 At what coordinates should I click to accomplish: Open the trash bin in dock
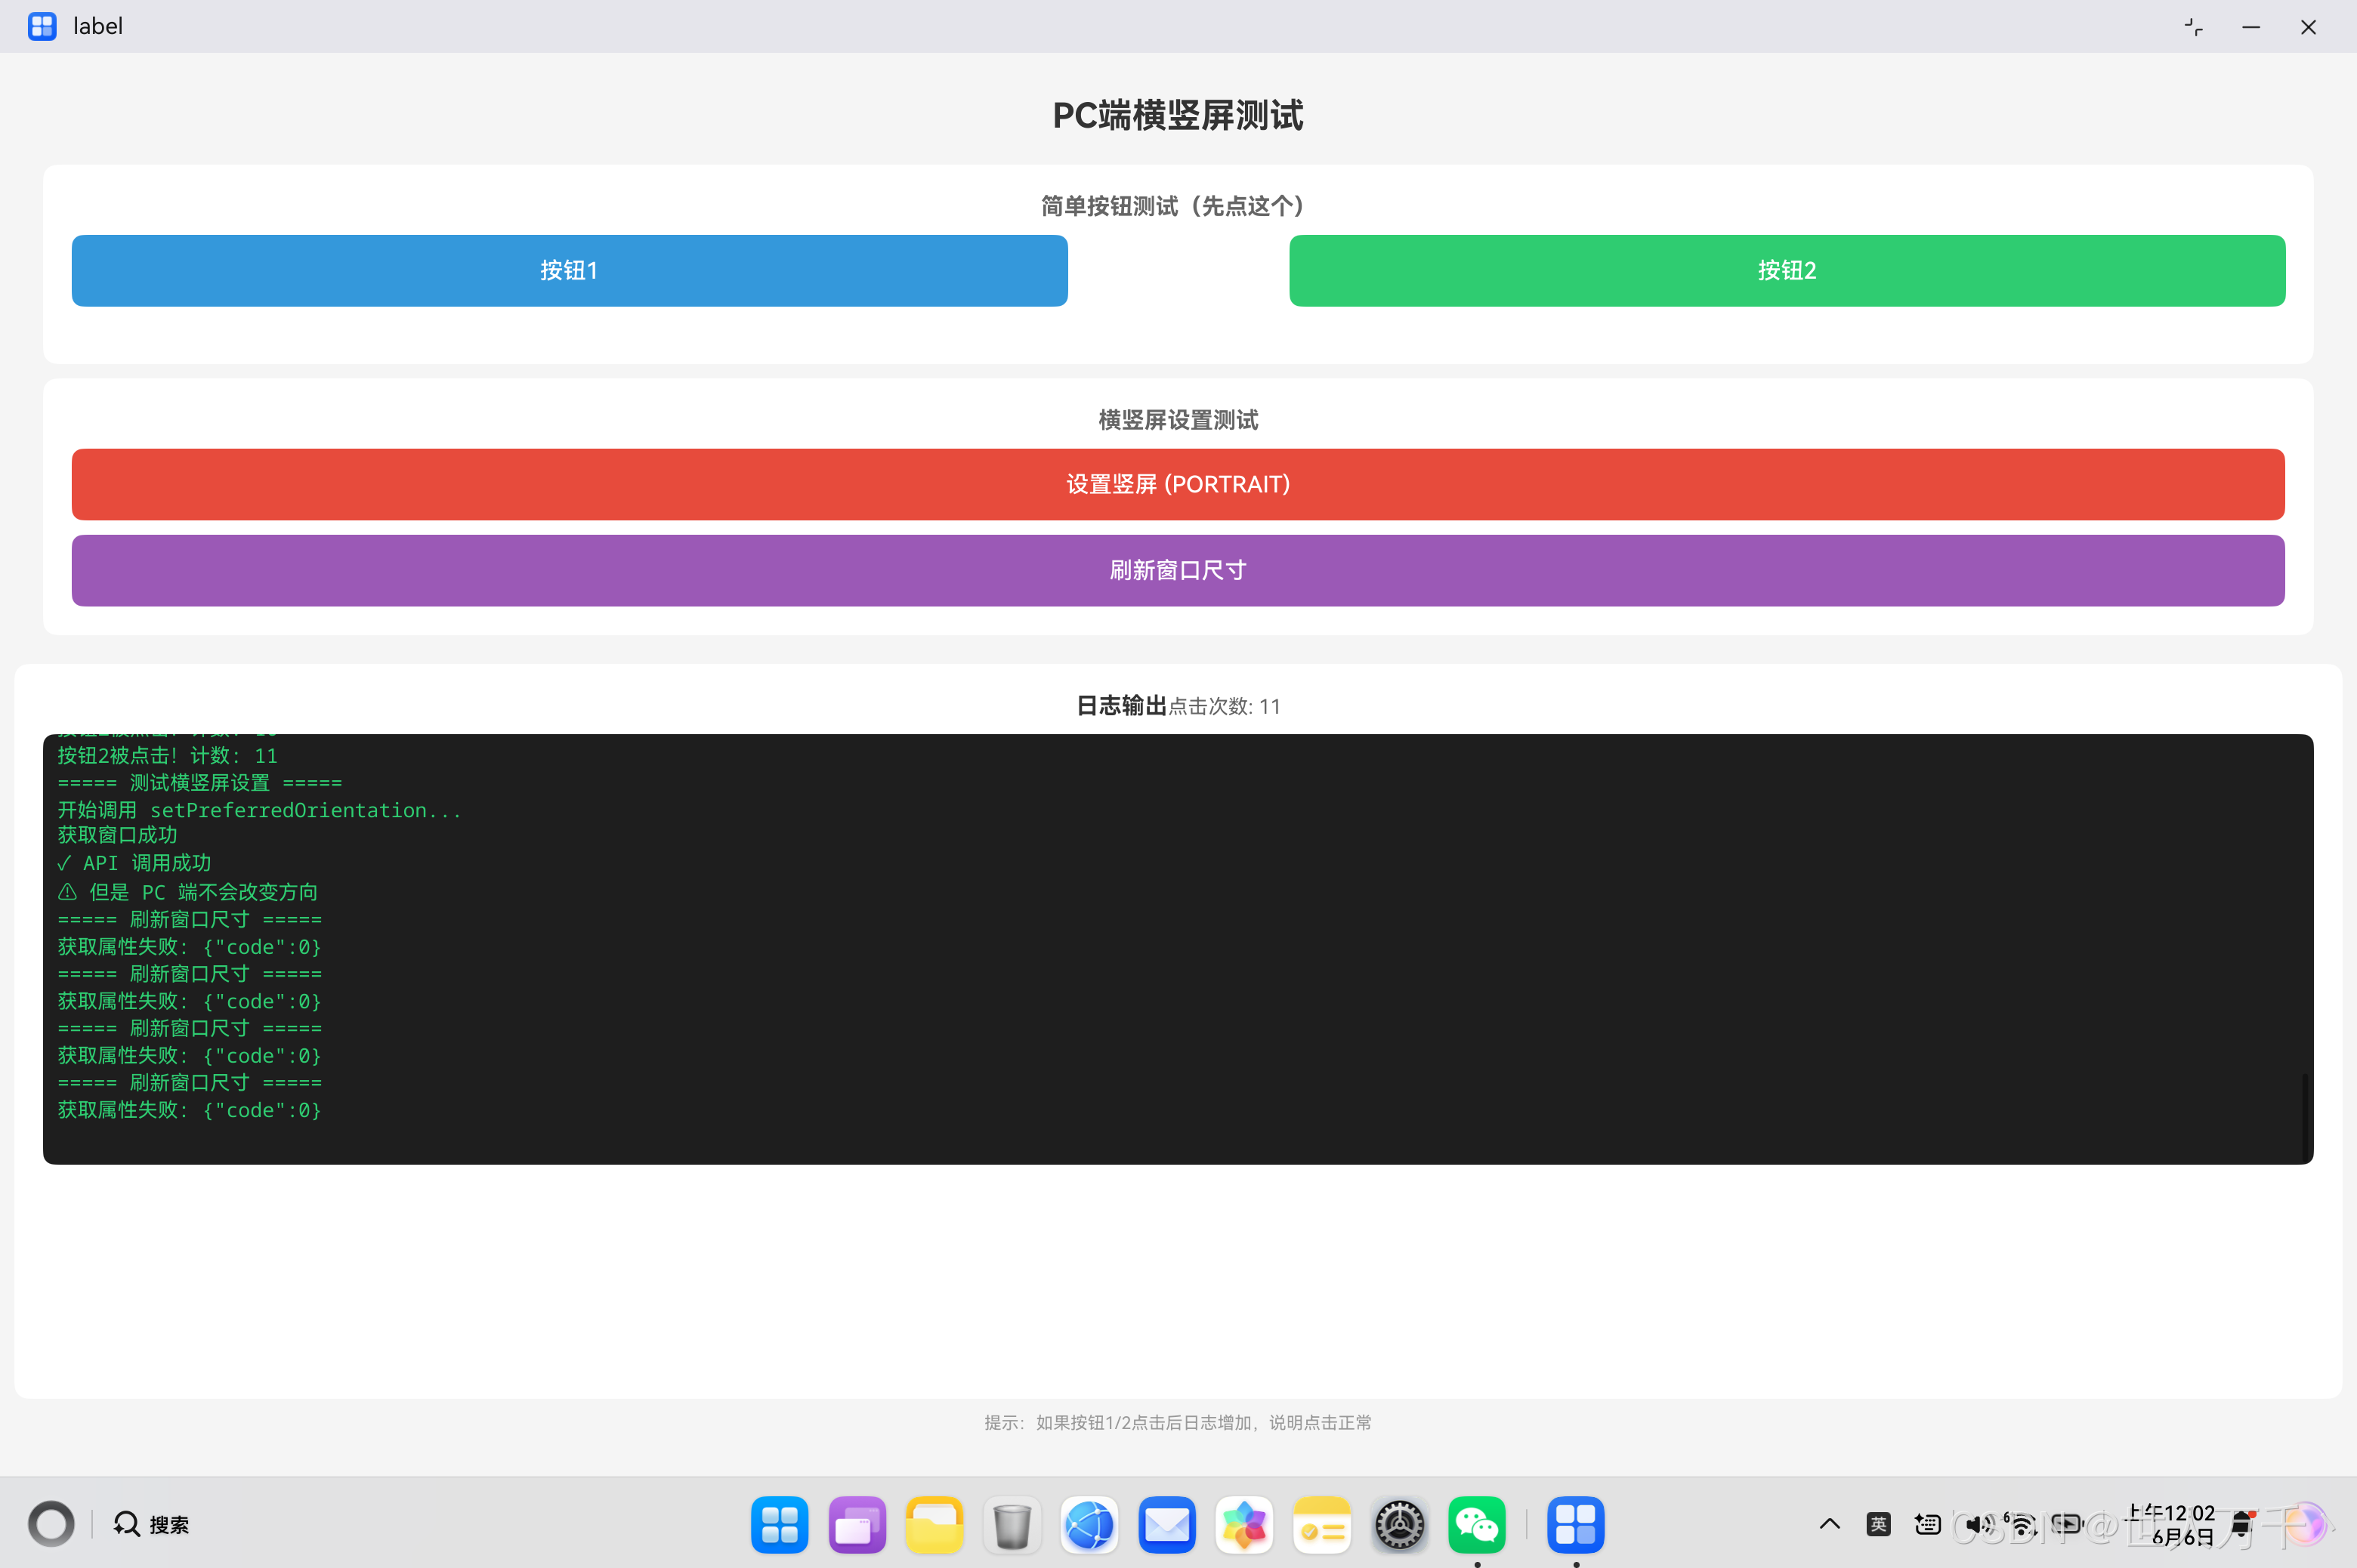coord(1012,1524)
